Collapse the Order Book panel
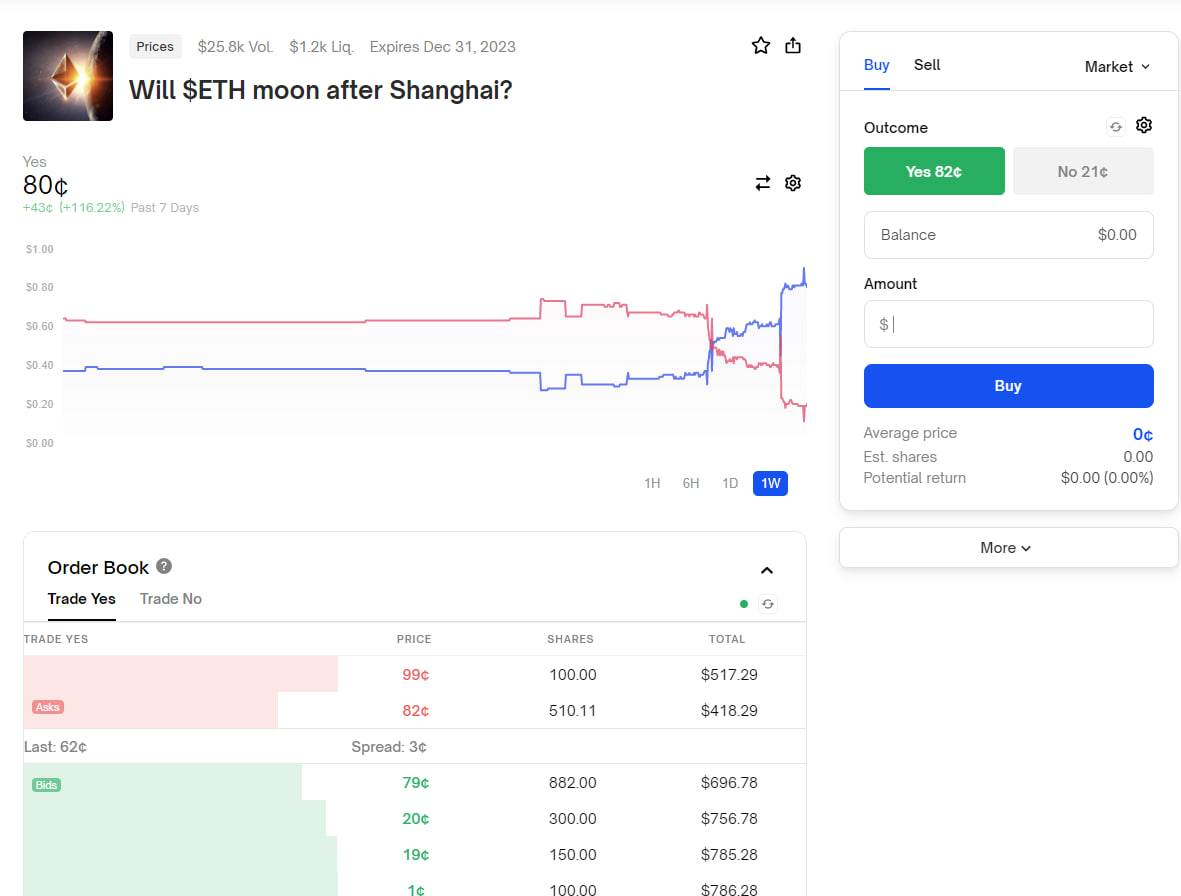Viewport: 1181px width, 896px height. [x=767, y=570]
